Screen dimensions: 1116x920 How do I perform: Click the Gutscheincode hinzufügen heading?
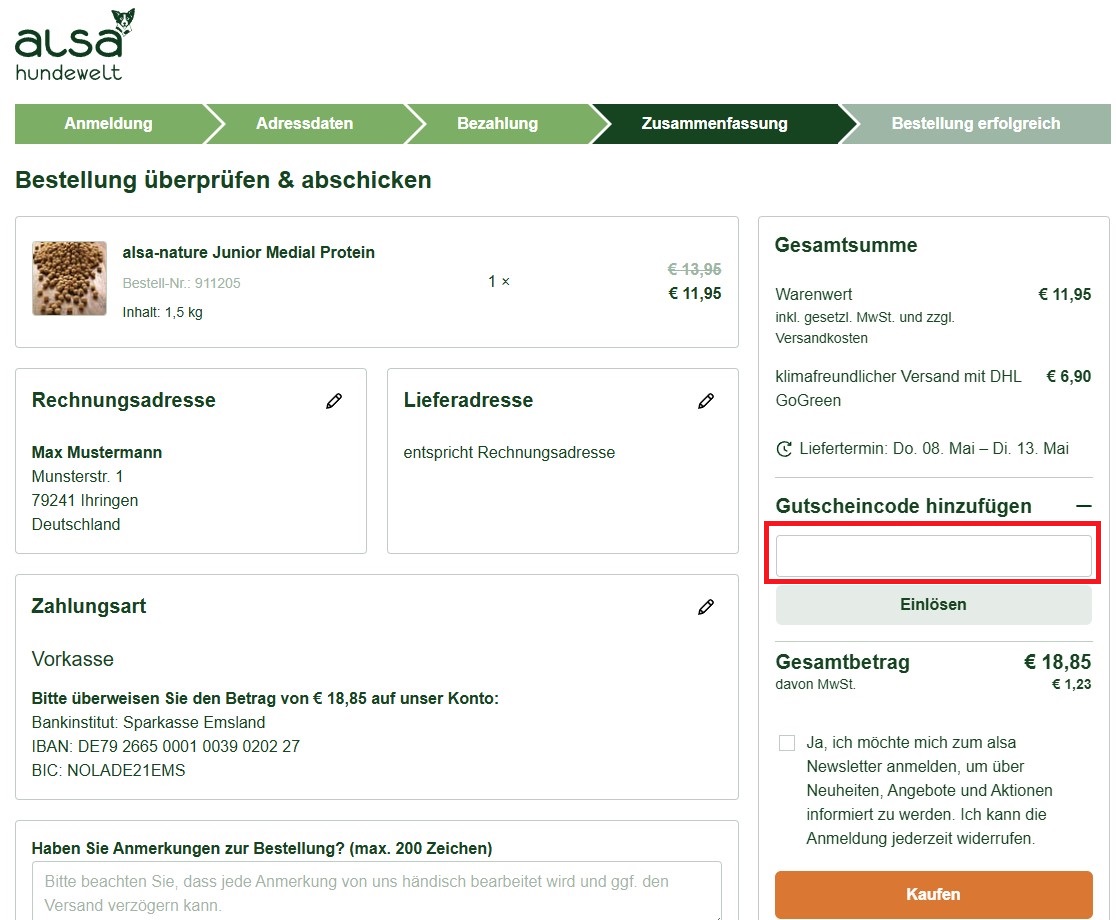tap(903, 506)
